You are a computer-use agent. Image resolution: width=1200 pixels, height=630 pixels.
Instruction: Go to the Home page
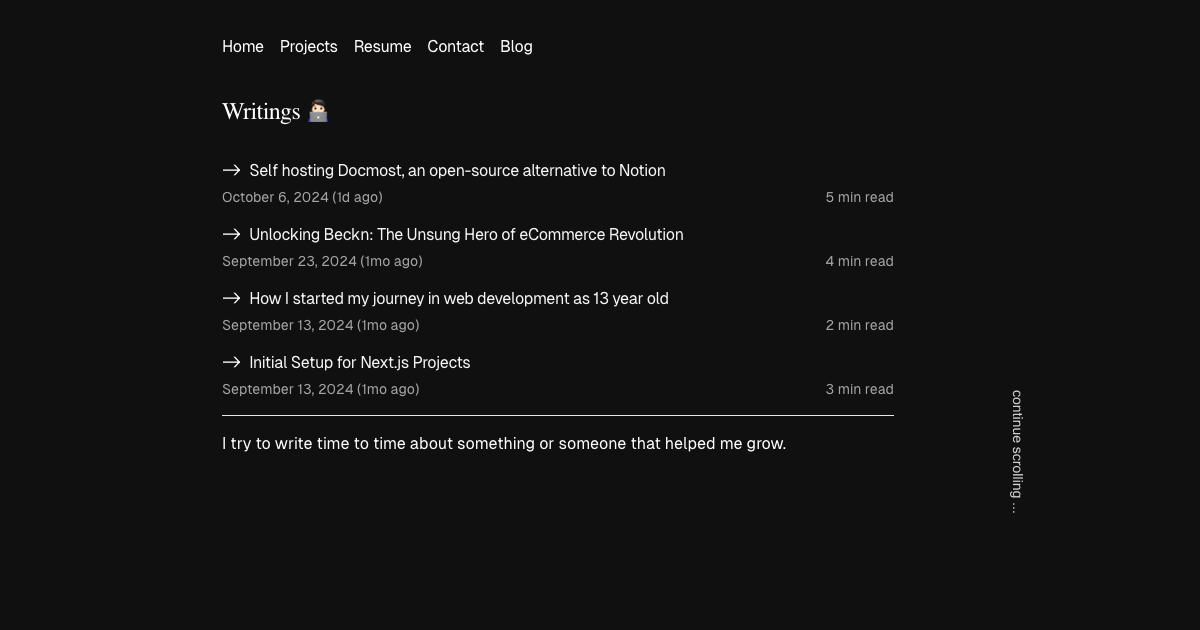[x=243, y=47]
